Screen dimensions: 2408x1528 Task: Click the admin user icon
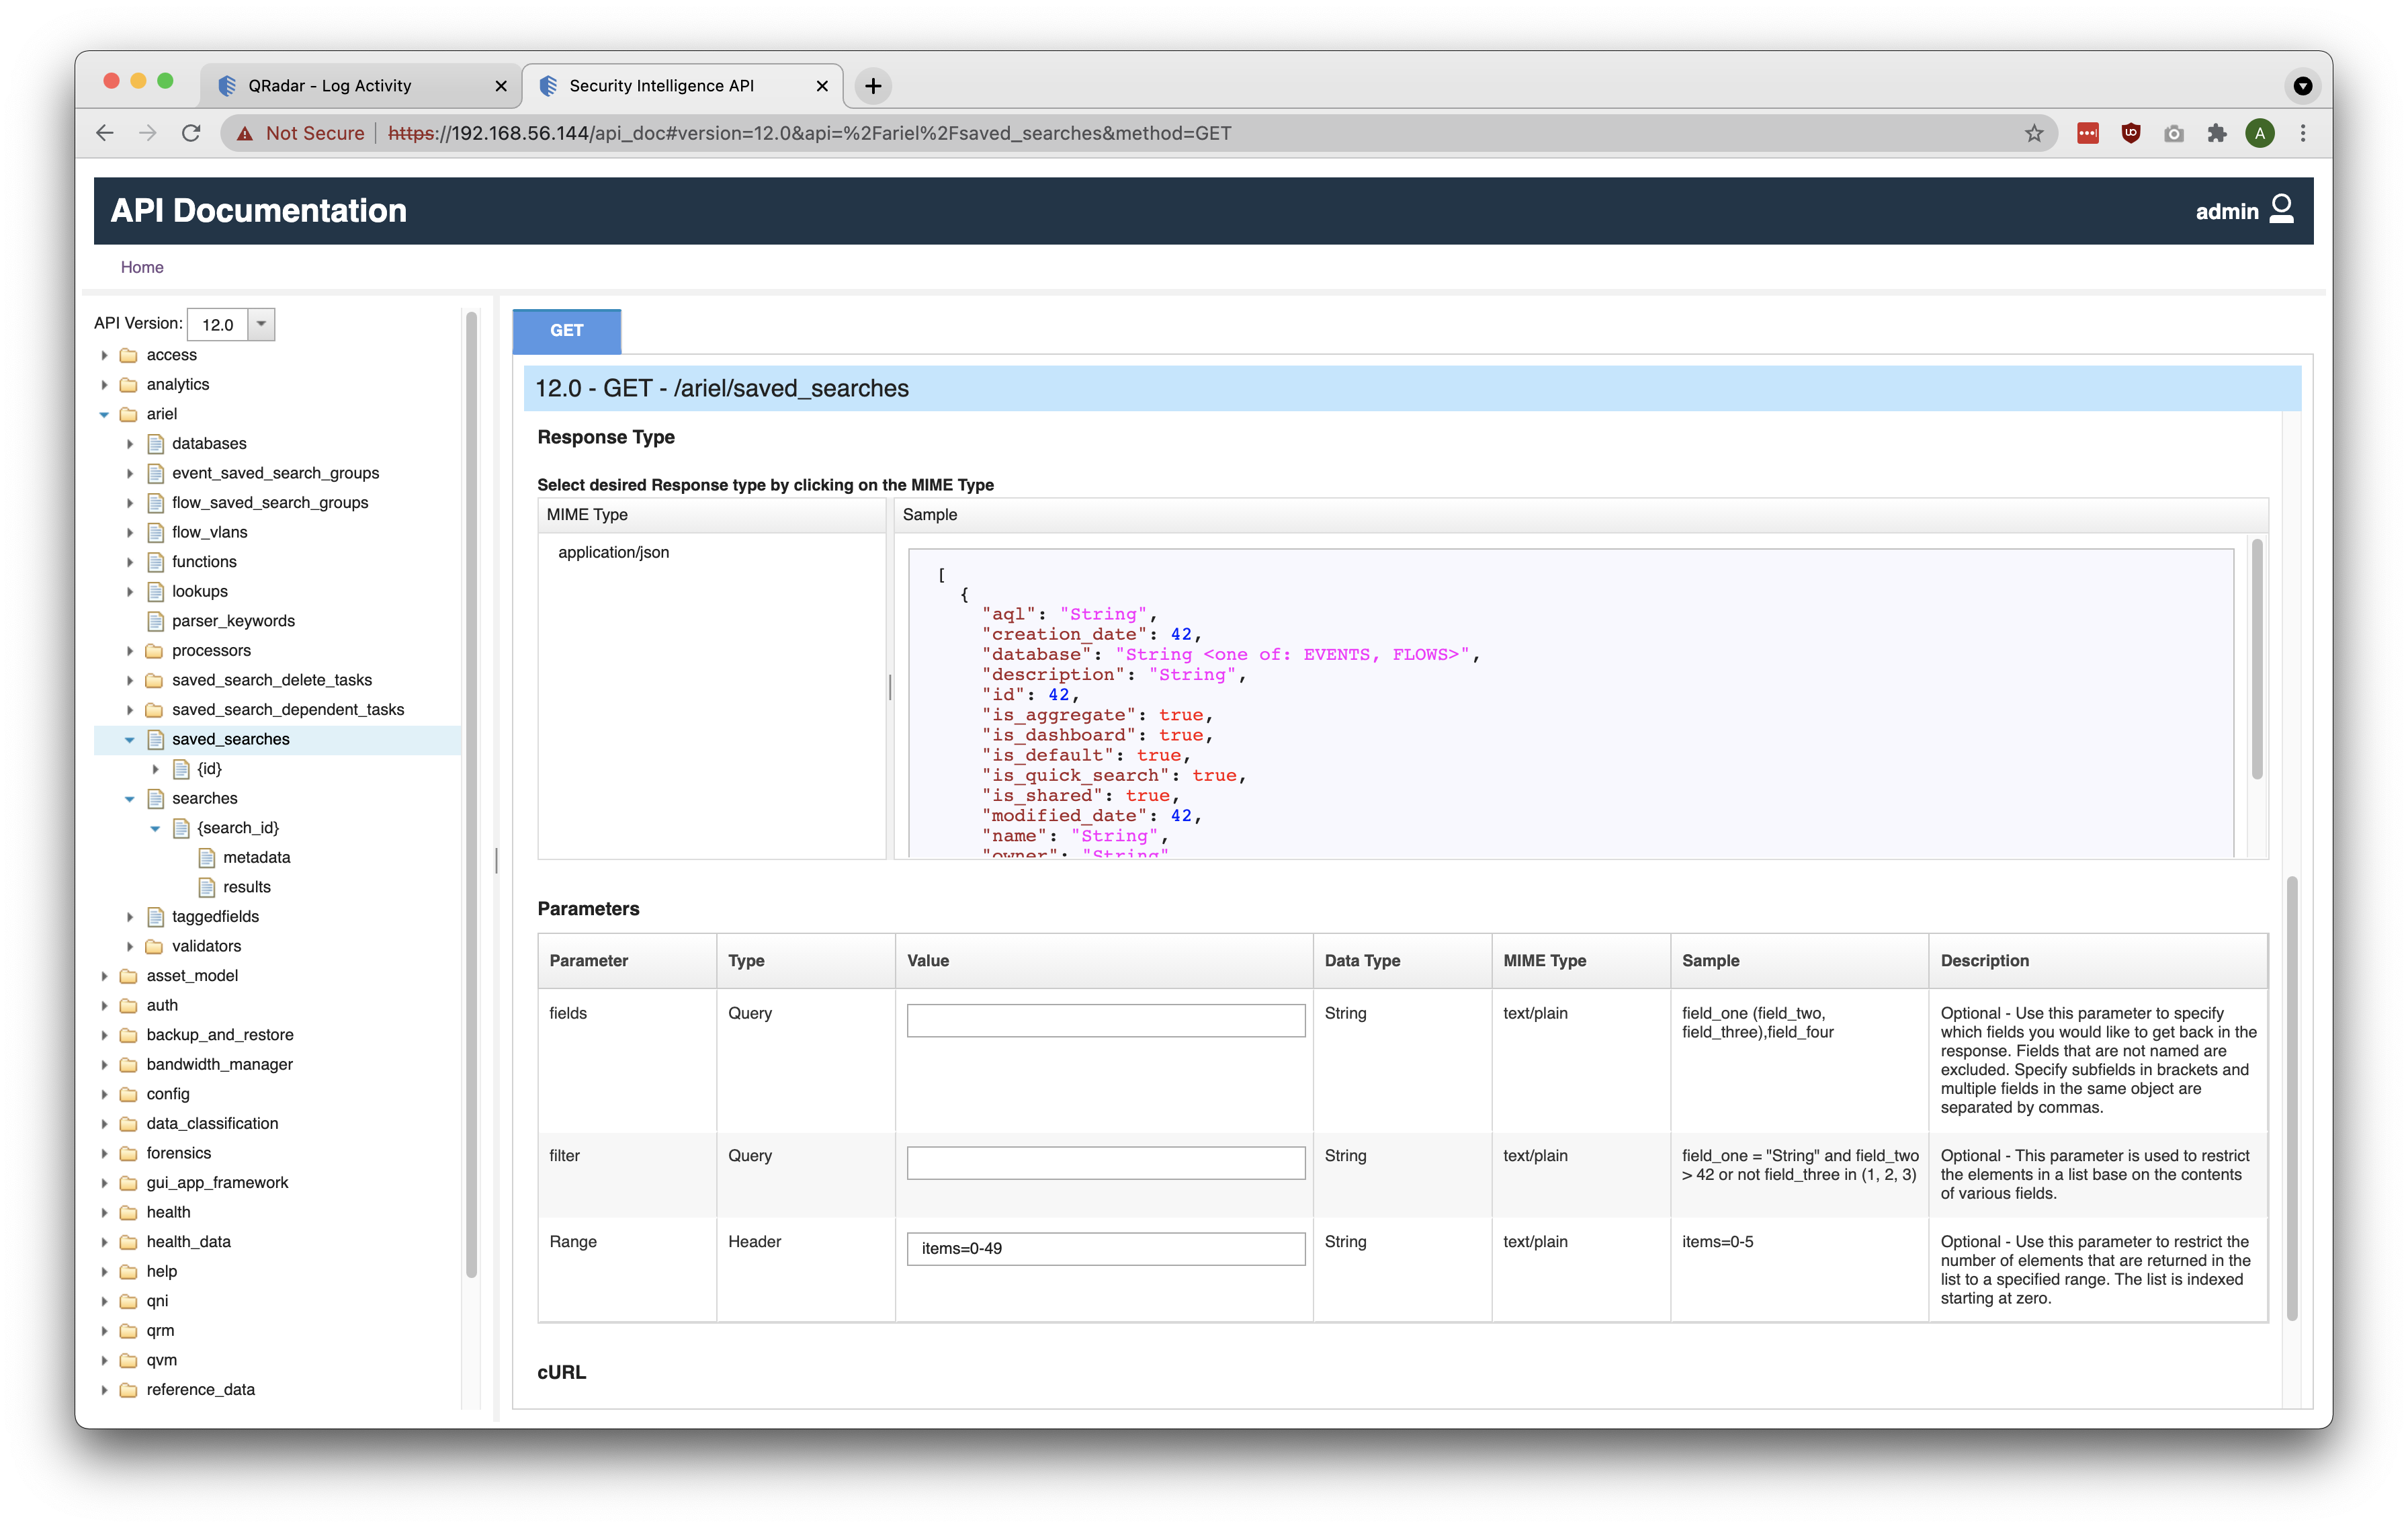click(2282, 209)
